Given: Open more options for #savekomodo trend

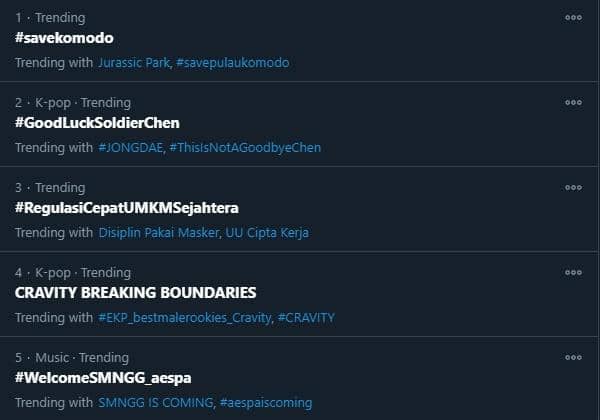Looking at the screenshot, I should (573, 18).
